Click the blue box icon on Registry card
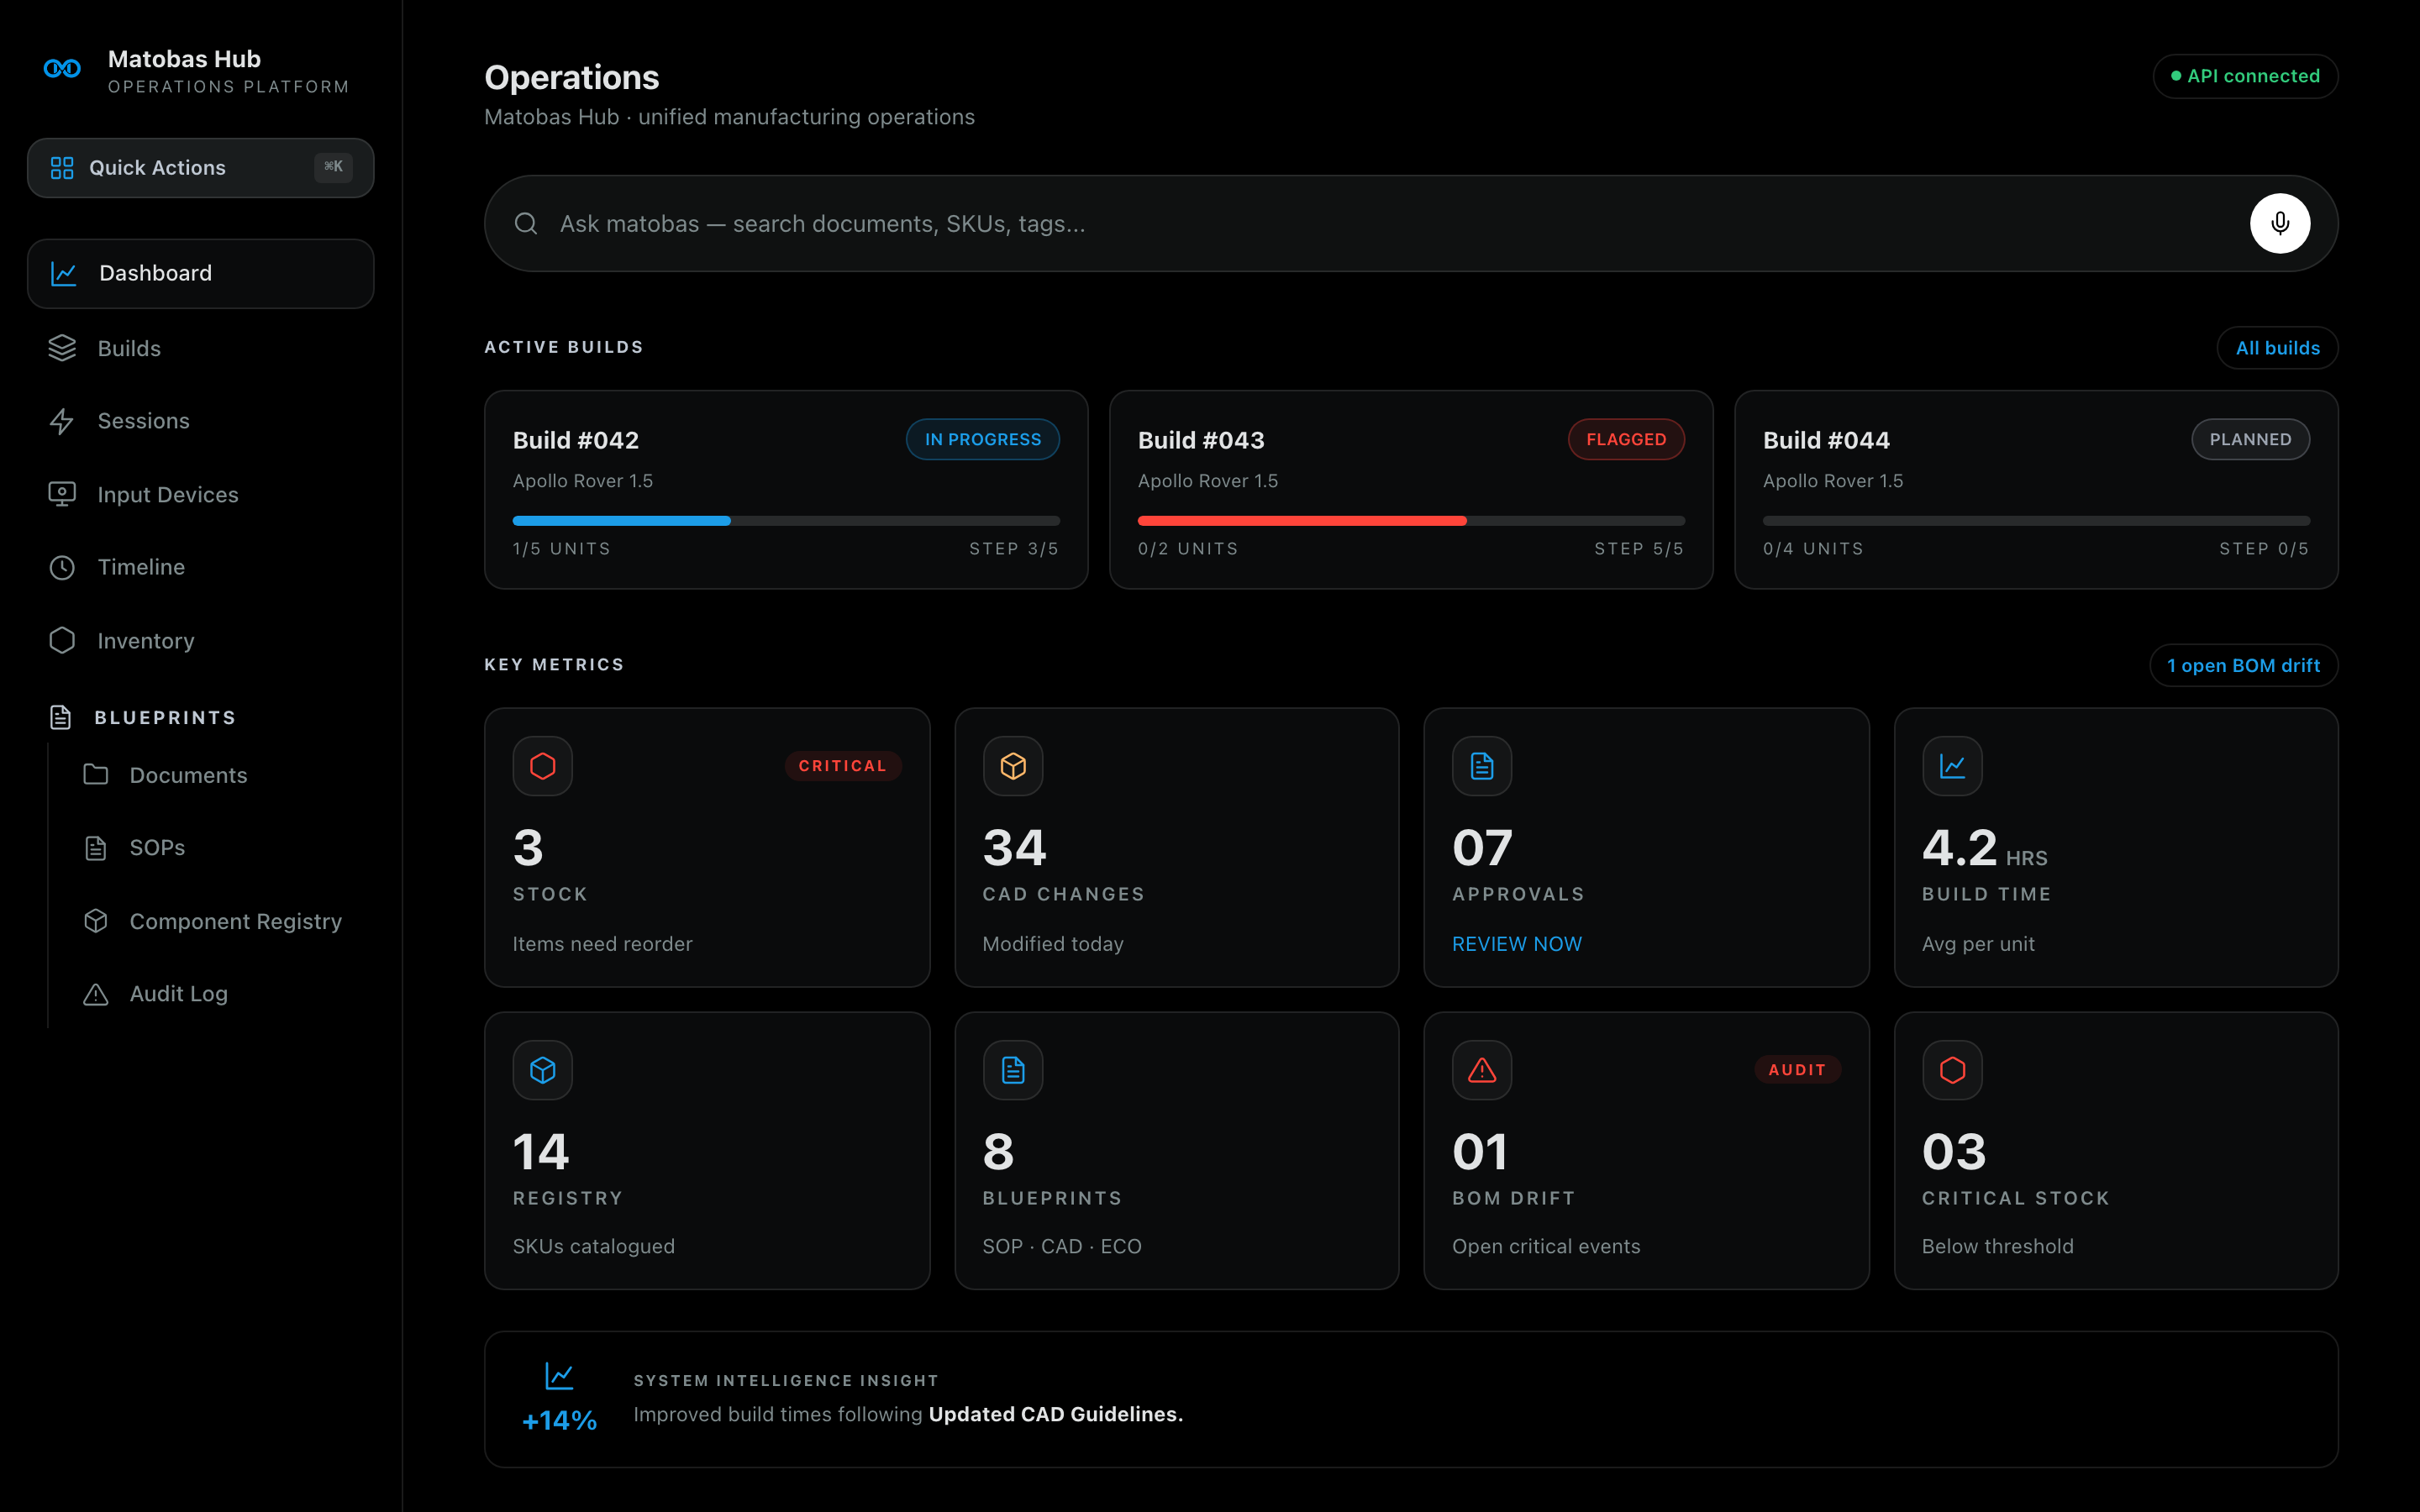Viewport: 2420px width, 1512px height. 543,1070
